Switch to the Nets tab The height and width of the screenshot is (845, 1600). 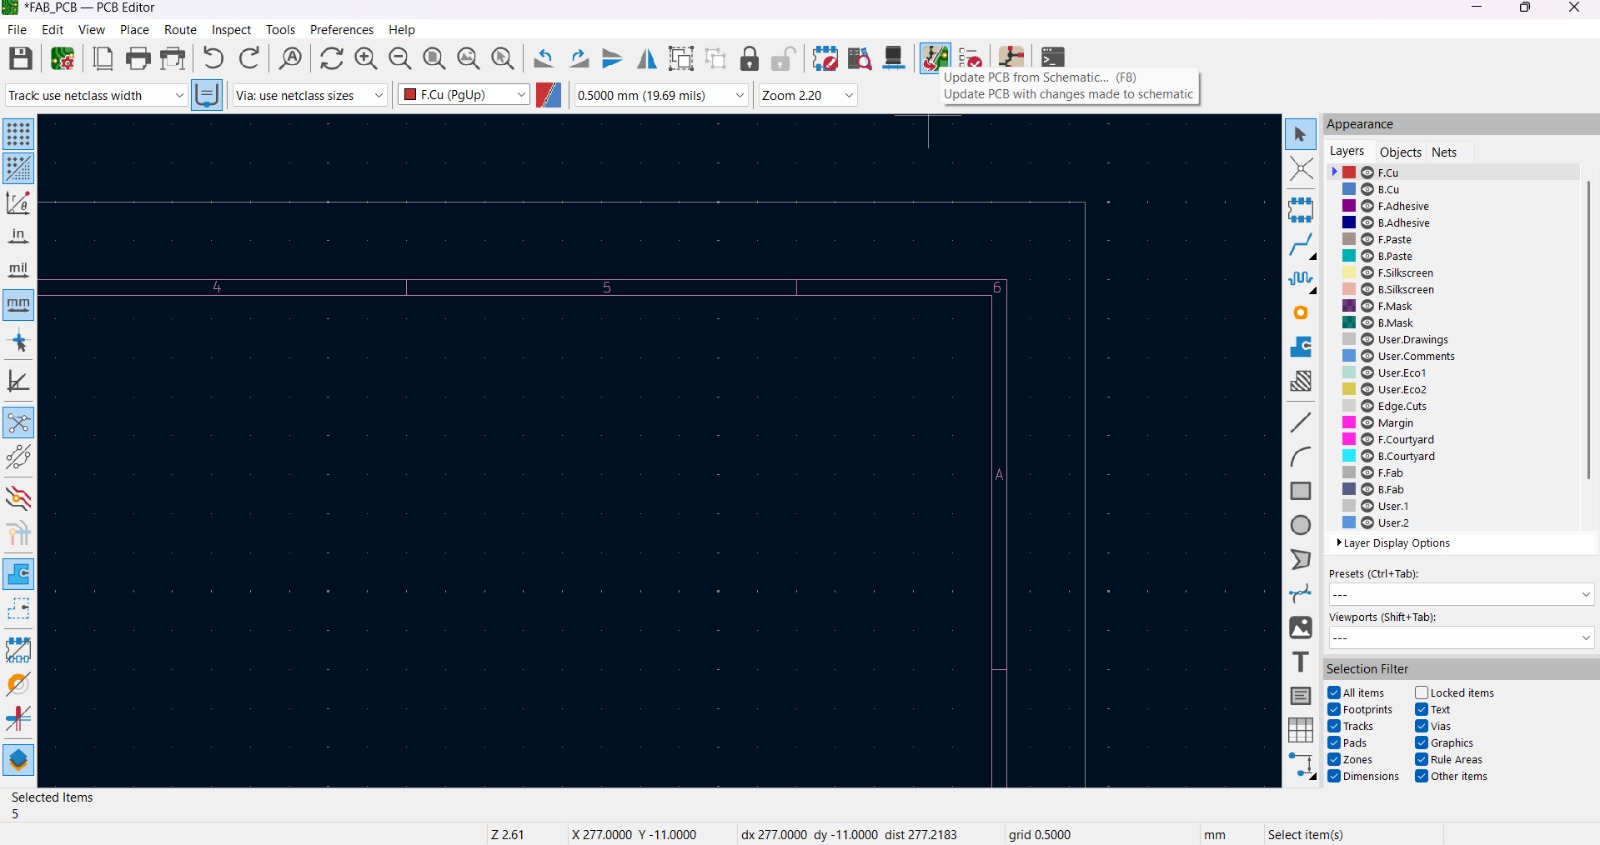click(1444, 152)
